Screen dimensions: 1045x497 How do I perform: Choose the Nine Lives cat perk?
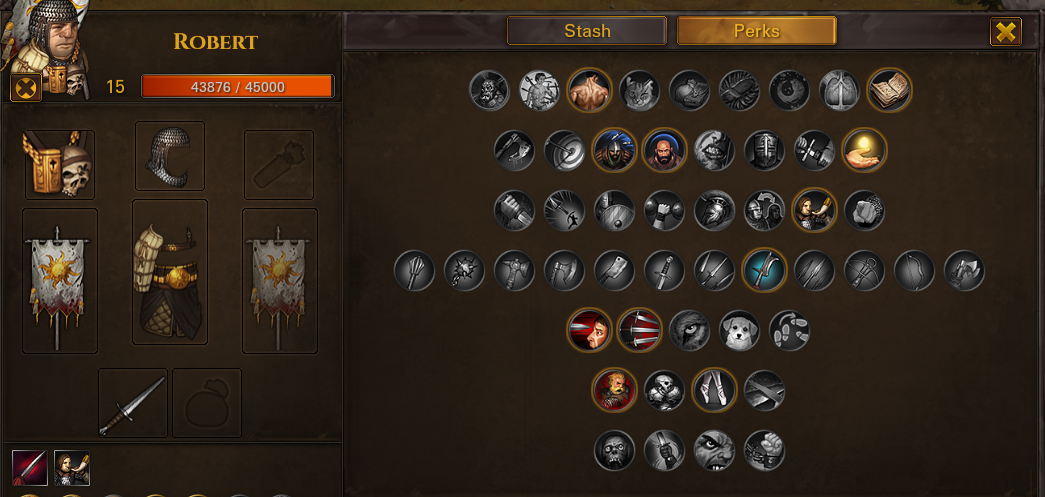pyautogui.click(x=639, y=91)
